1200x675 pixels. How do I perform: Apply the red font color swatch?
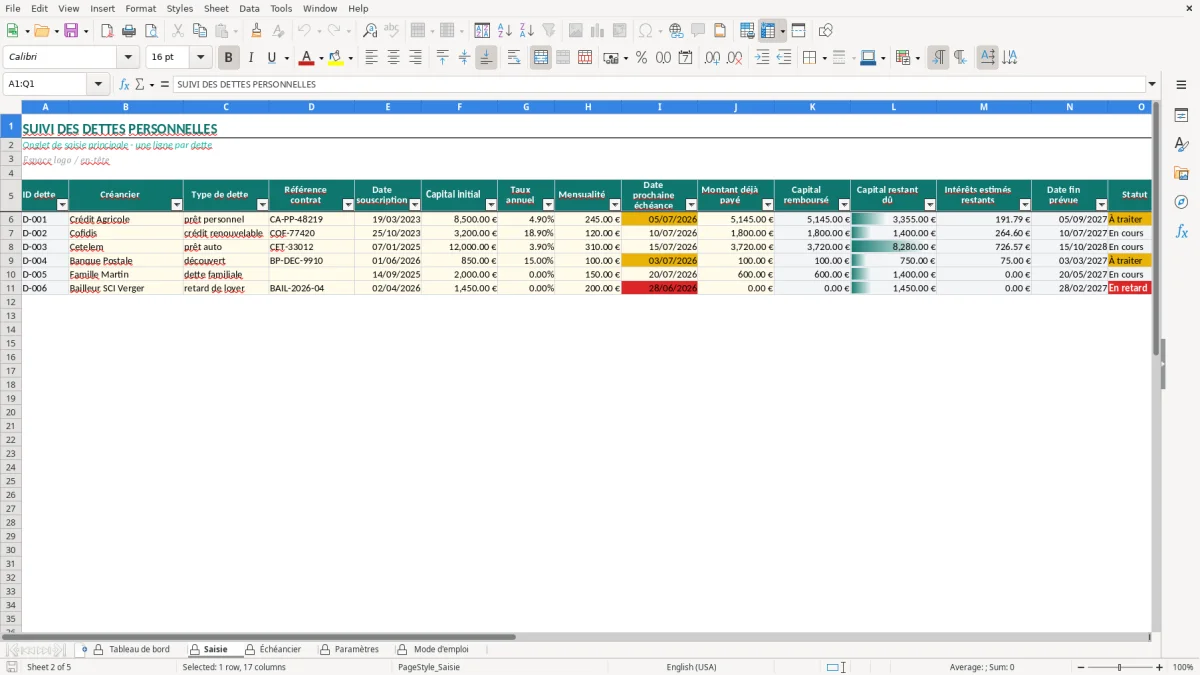click(x=307, y=58)
